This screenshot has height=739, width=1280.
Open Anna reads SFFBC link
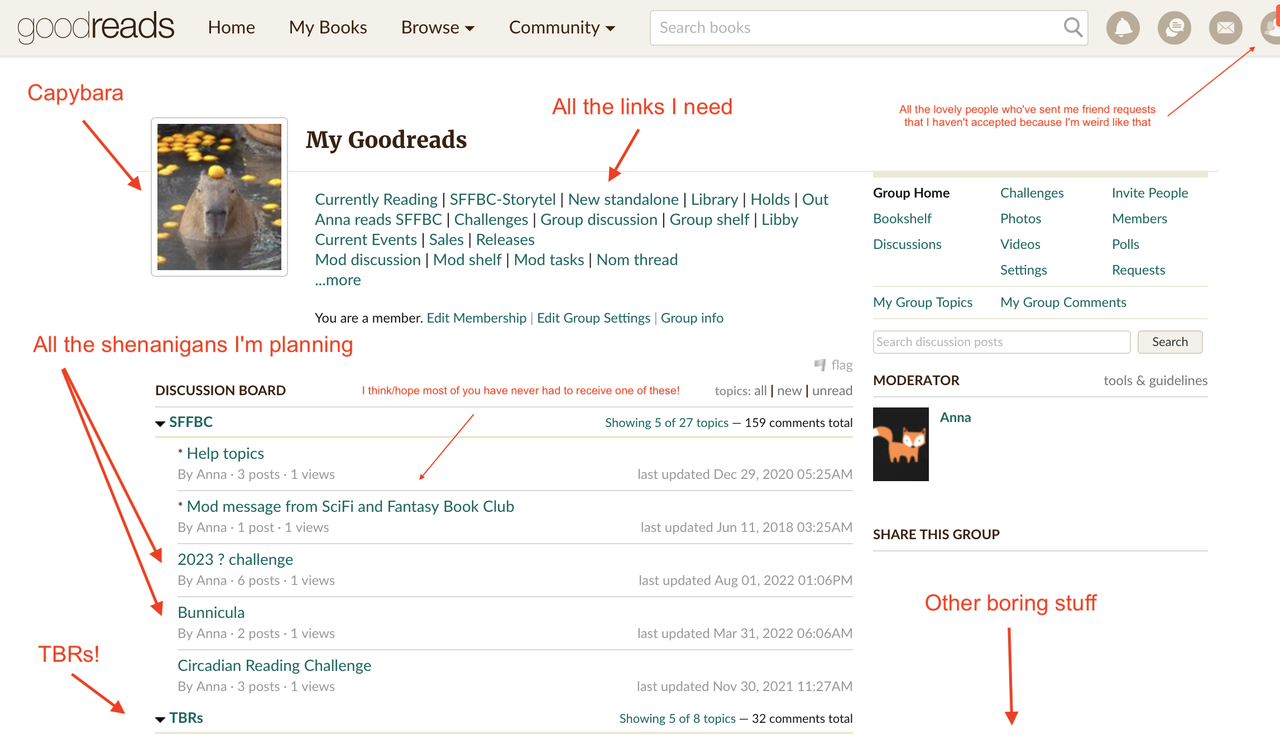378,219
